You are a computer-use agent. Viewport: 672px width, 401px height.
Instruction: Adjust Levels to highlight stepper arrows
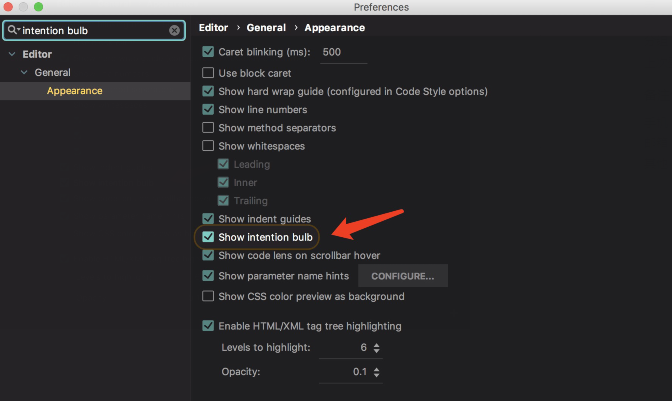tap(376, 348)
